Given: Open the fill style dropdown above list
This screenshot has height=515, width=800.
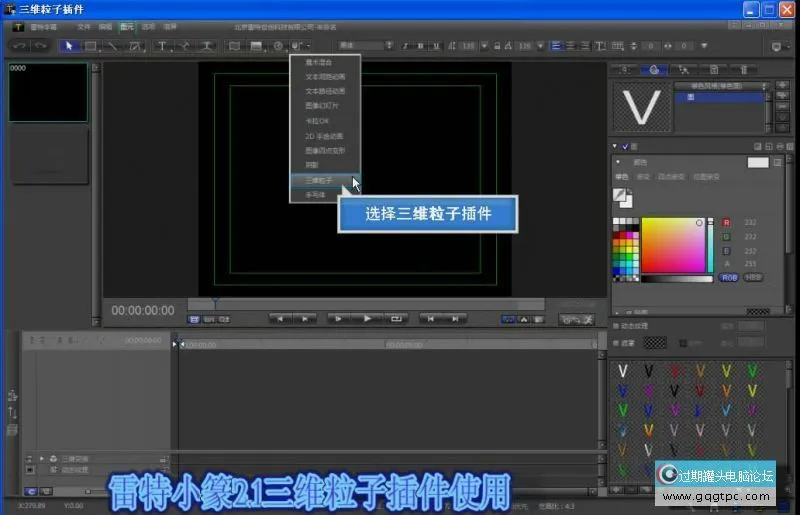Looking at the screenshot, I should [x=721, y=86].
